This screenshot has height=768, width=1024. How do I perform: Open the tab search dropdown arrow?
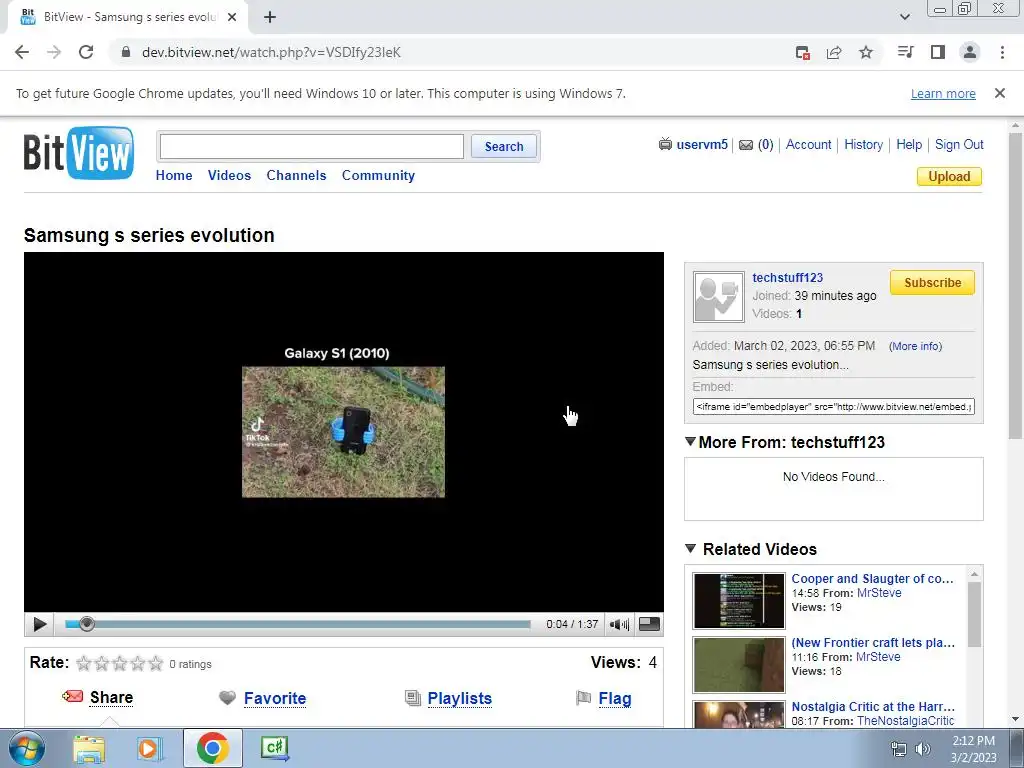point(904,17)
